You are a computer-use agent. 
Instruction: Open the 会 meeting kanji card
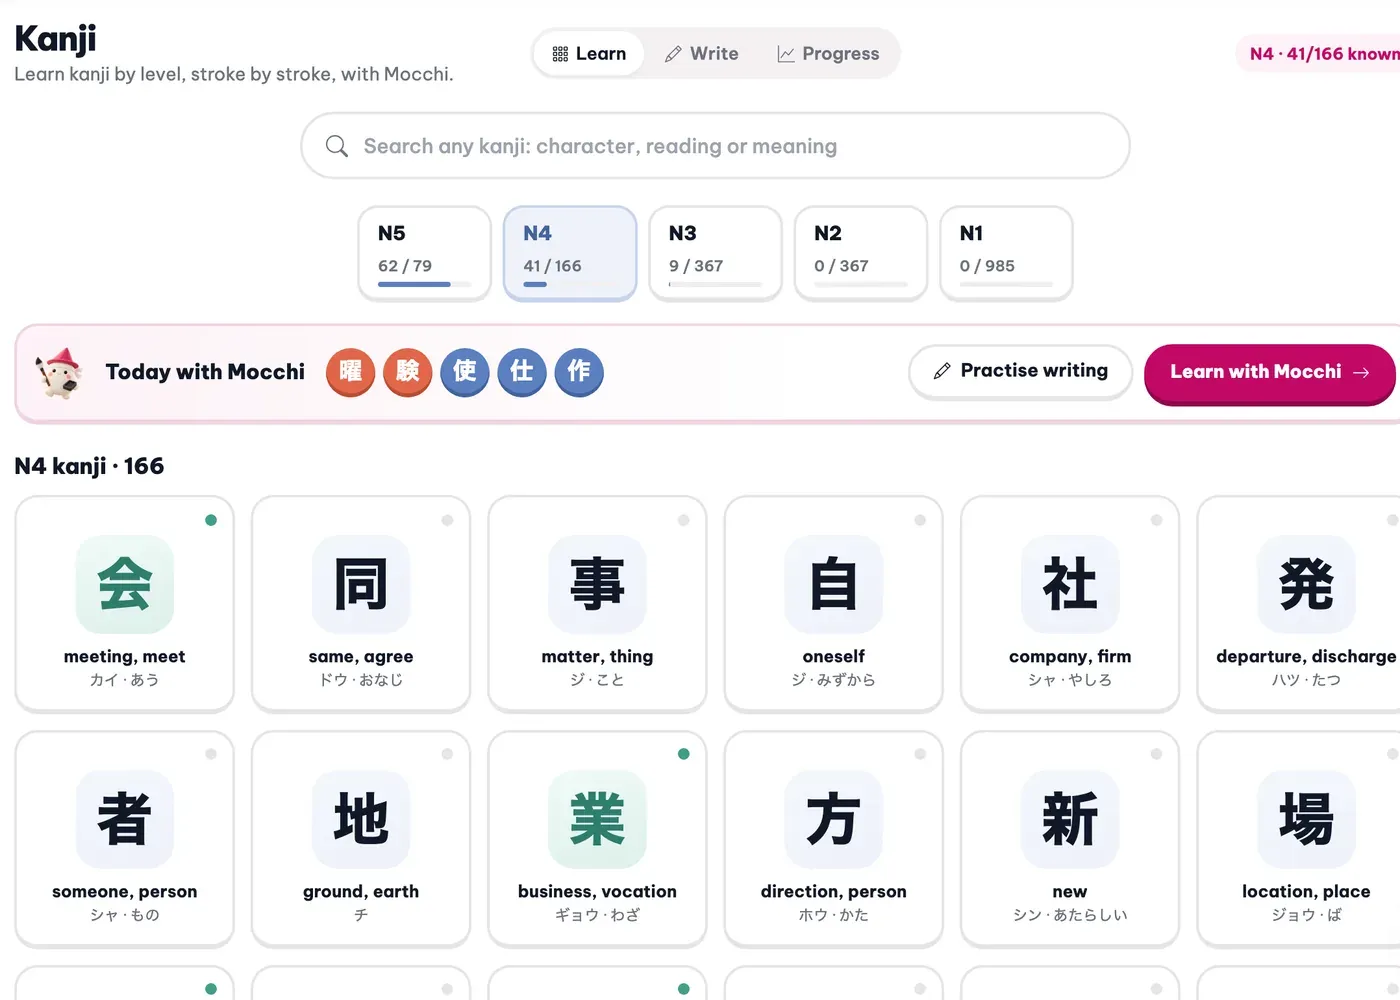click(x=125, y=604)
